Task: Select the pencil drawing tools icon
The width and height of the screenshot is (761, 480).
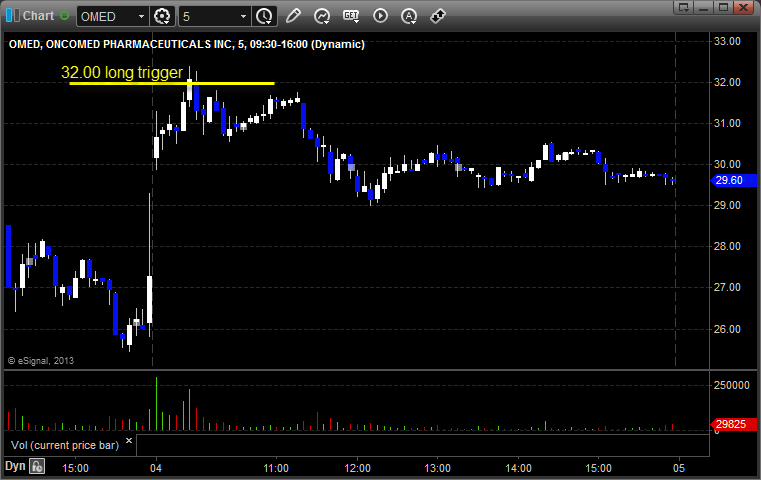Action: (x=293, y=16)
